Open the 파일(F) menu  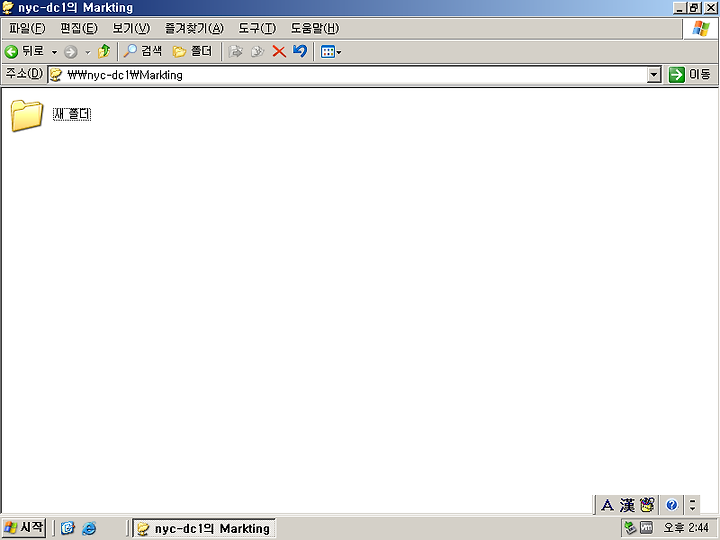pos(27,28)
